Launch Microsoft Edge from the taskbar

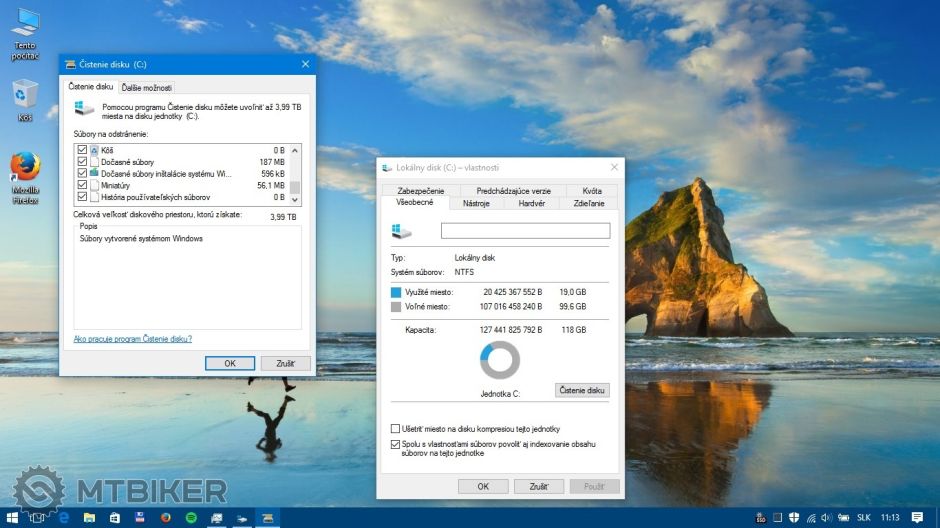tap(63, 517)
